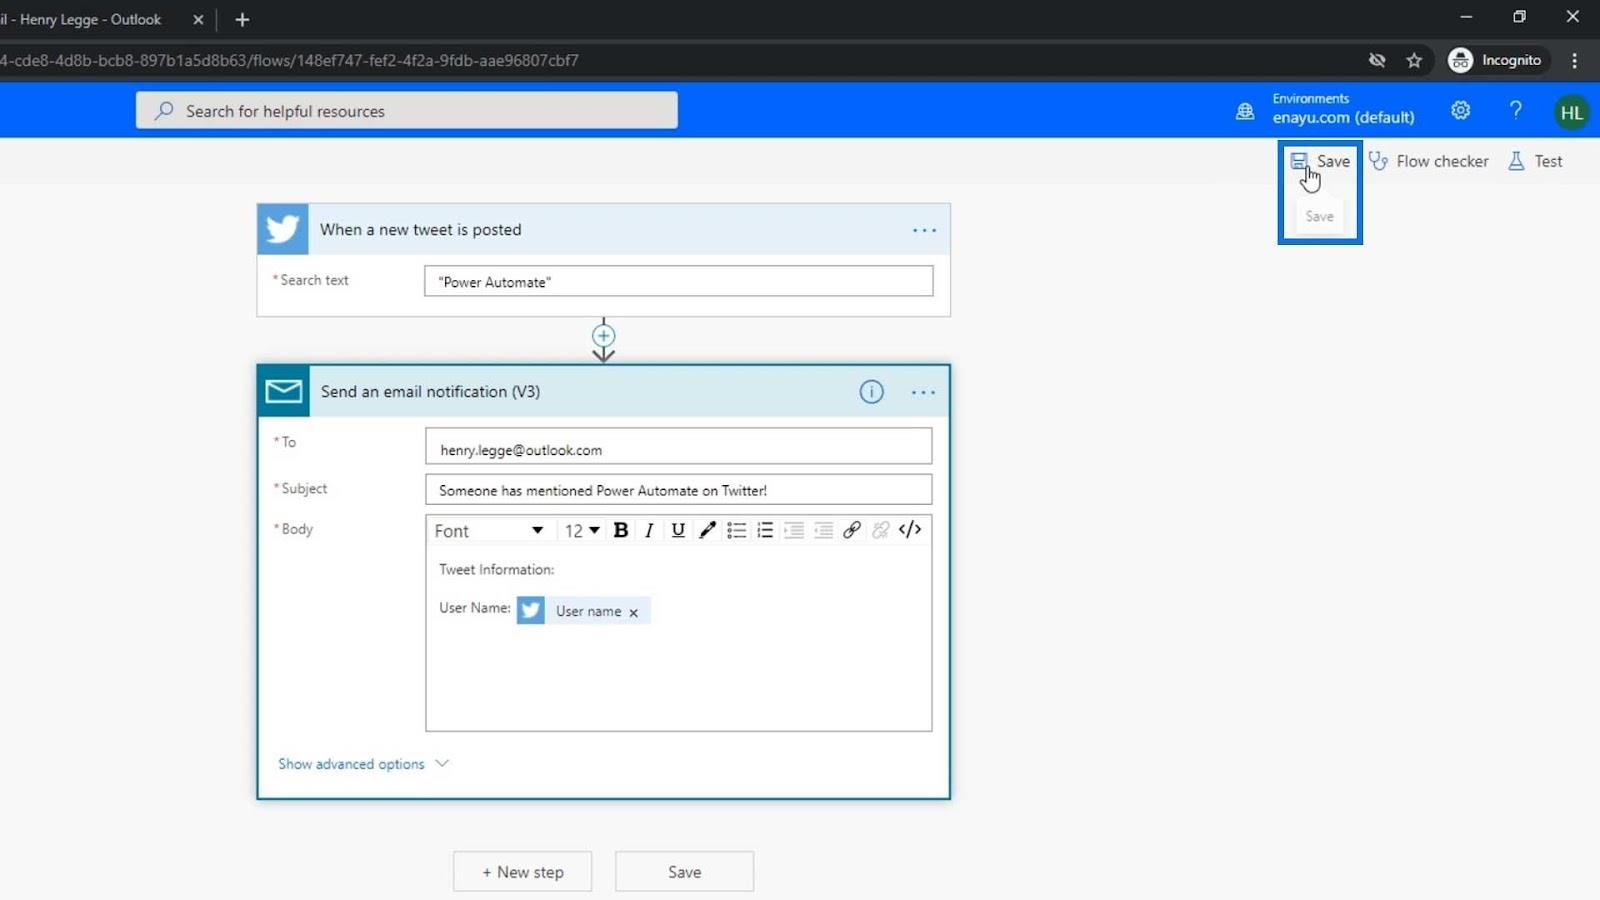The height and width of the screenshot is (900, 1600).
Task: Edit the To email address field
Action: 679,447
